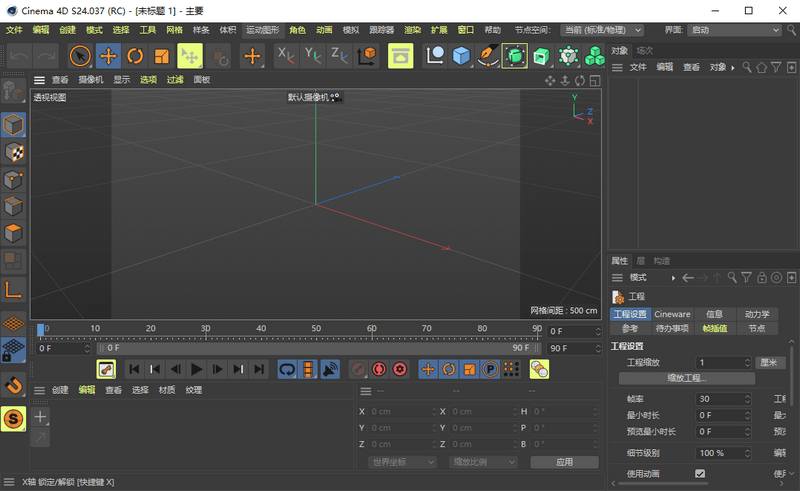Viewport: 800px width, 491px height.
Task: Switch to Polygons mode
Action: pyautogui.click(x=13, y=234)
